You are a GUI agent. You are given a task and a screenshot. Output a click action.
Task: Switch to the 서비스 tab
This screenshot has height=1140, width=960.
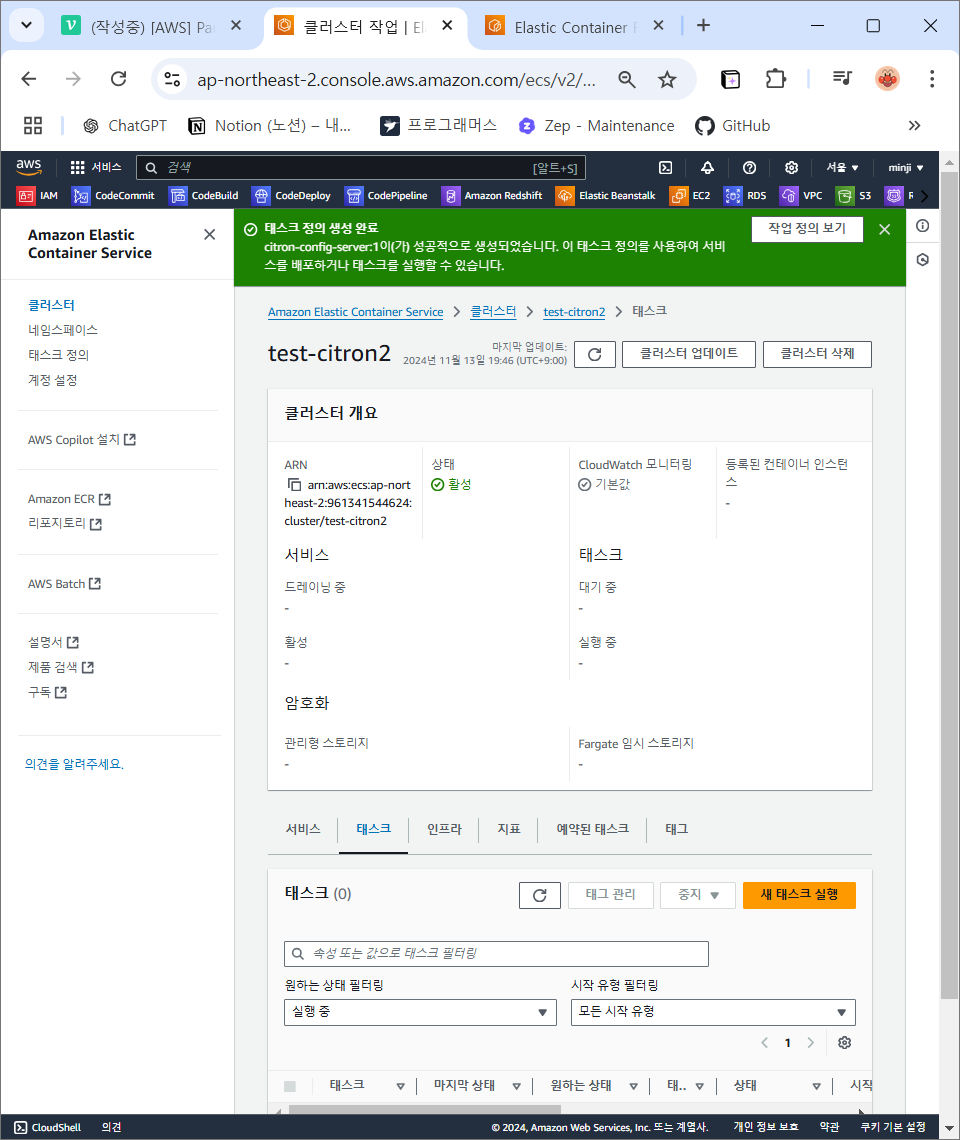coord(303,830)
